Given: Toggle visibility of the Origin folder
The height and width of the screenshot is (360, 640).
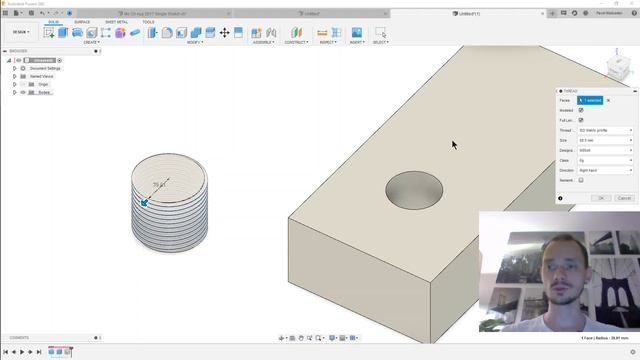Looking at the screenshot, I should tap(23, 84).
